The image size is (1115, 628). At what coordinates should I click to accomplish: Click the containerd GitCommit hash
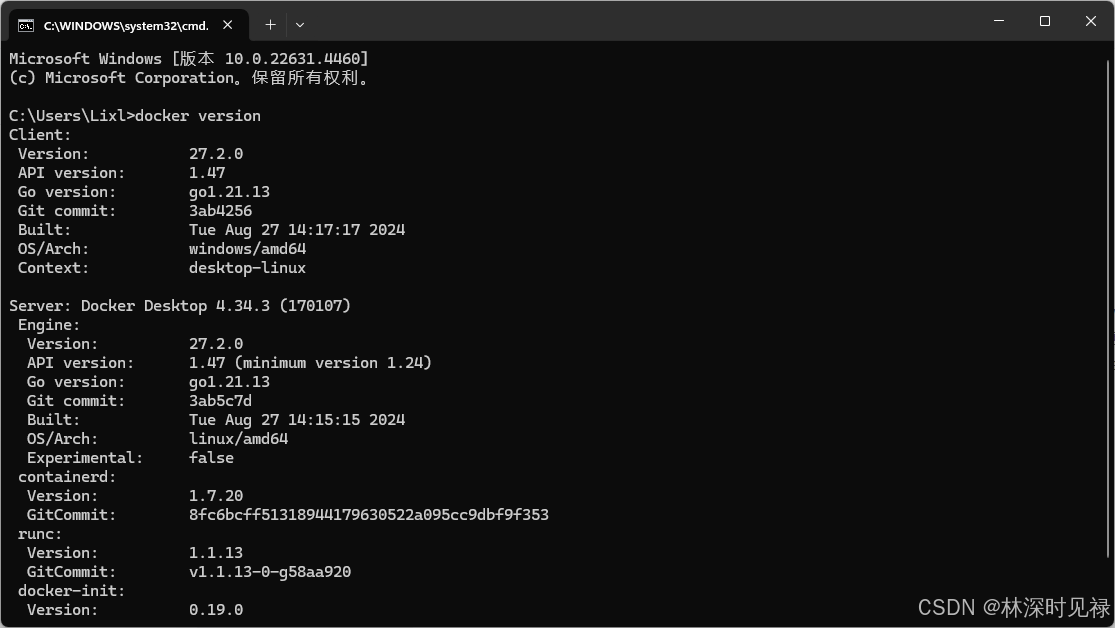point(369,515)
